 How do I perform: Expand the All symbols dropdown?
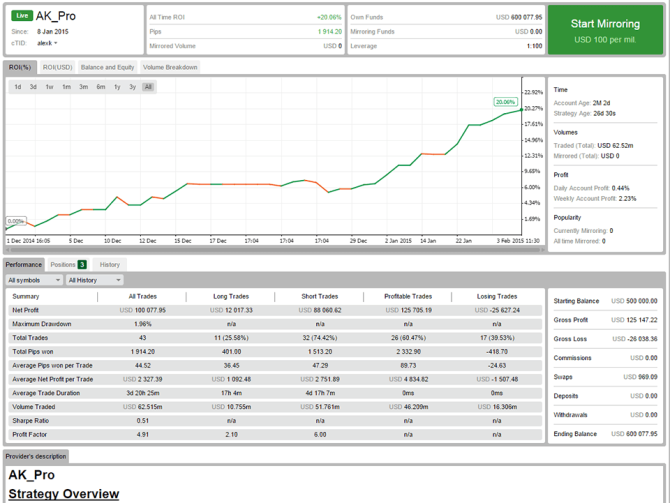[x=34, y=280]
